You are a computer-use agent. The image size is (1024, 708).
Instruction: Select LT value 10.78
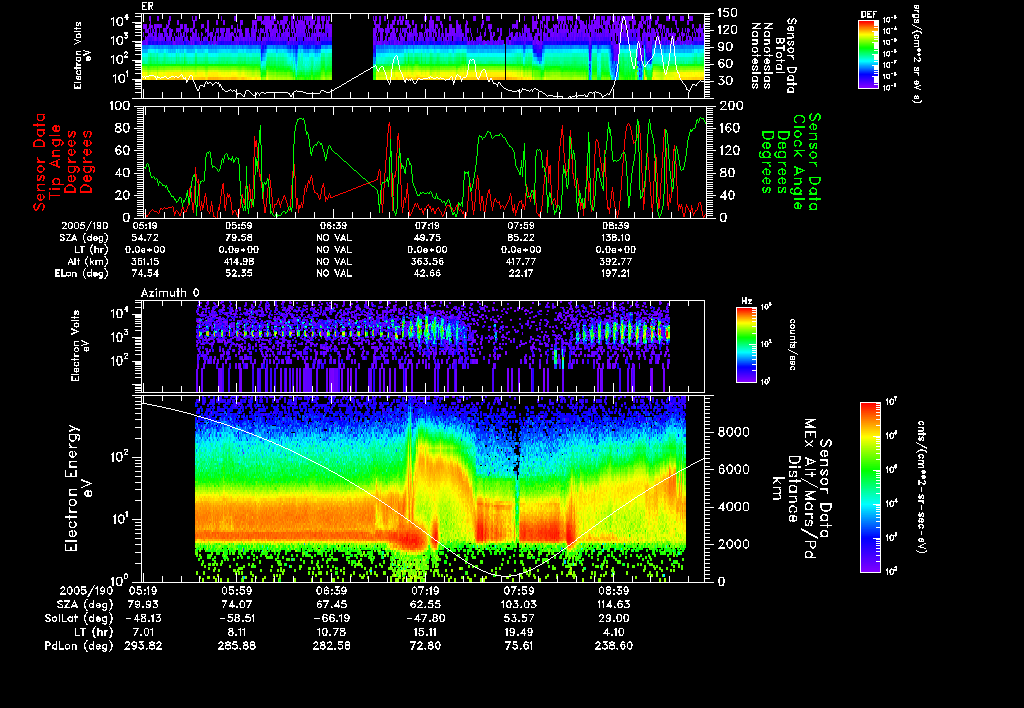331,632
